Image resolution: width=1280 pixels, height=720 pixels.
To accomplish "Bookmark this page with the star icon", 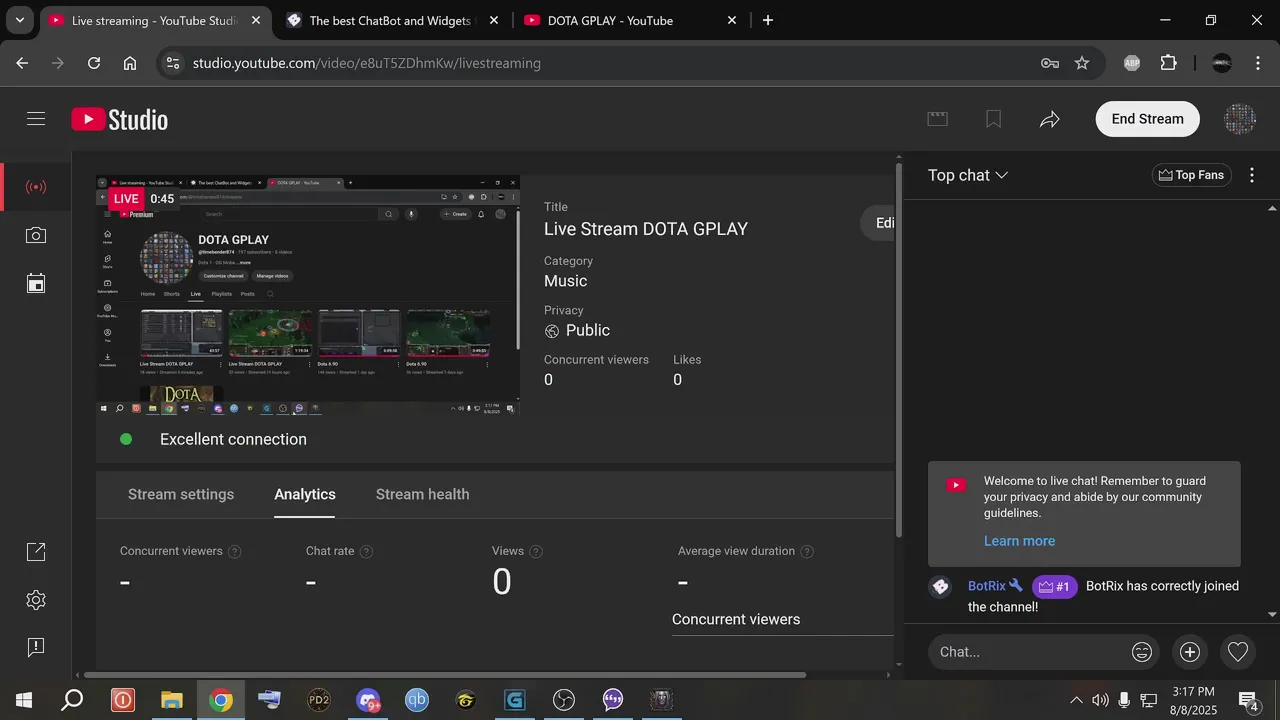I will pos(1082,63).
